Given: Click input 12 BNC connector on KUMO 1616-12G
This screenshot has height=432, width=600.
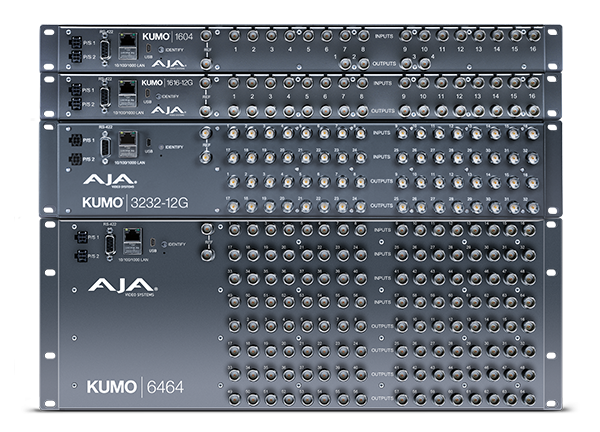Looking at the screenshot, I should 460,83.
